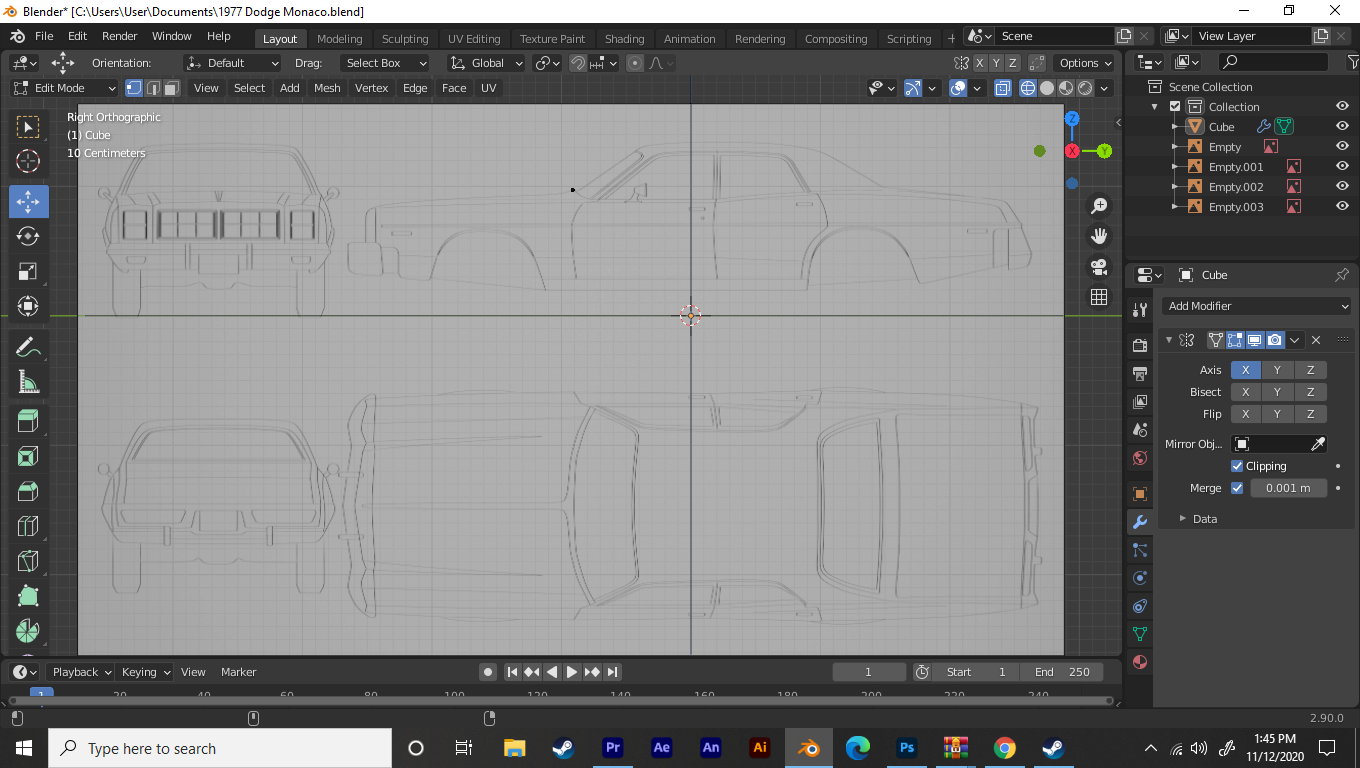This screenshot has width=1360, height=768.
Task: Toggle the Clipping checkbox
Action: coord(1237,466)
